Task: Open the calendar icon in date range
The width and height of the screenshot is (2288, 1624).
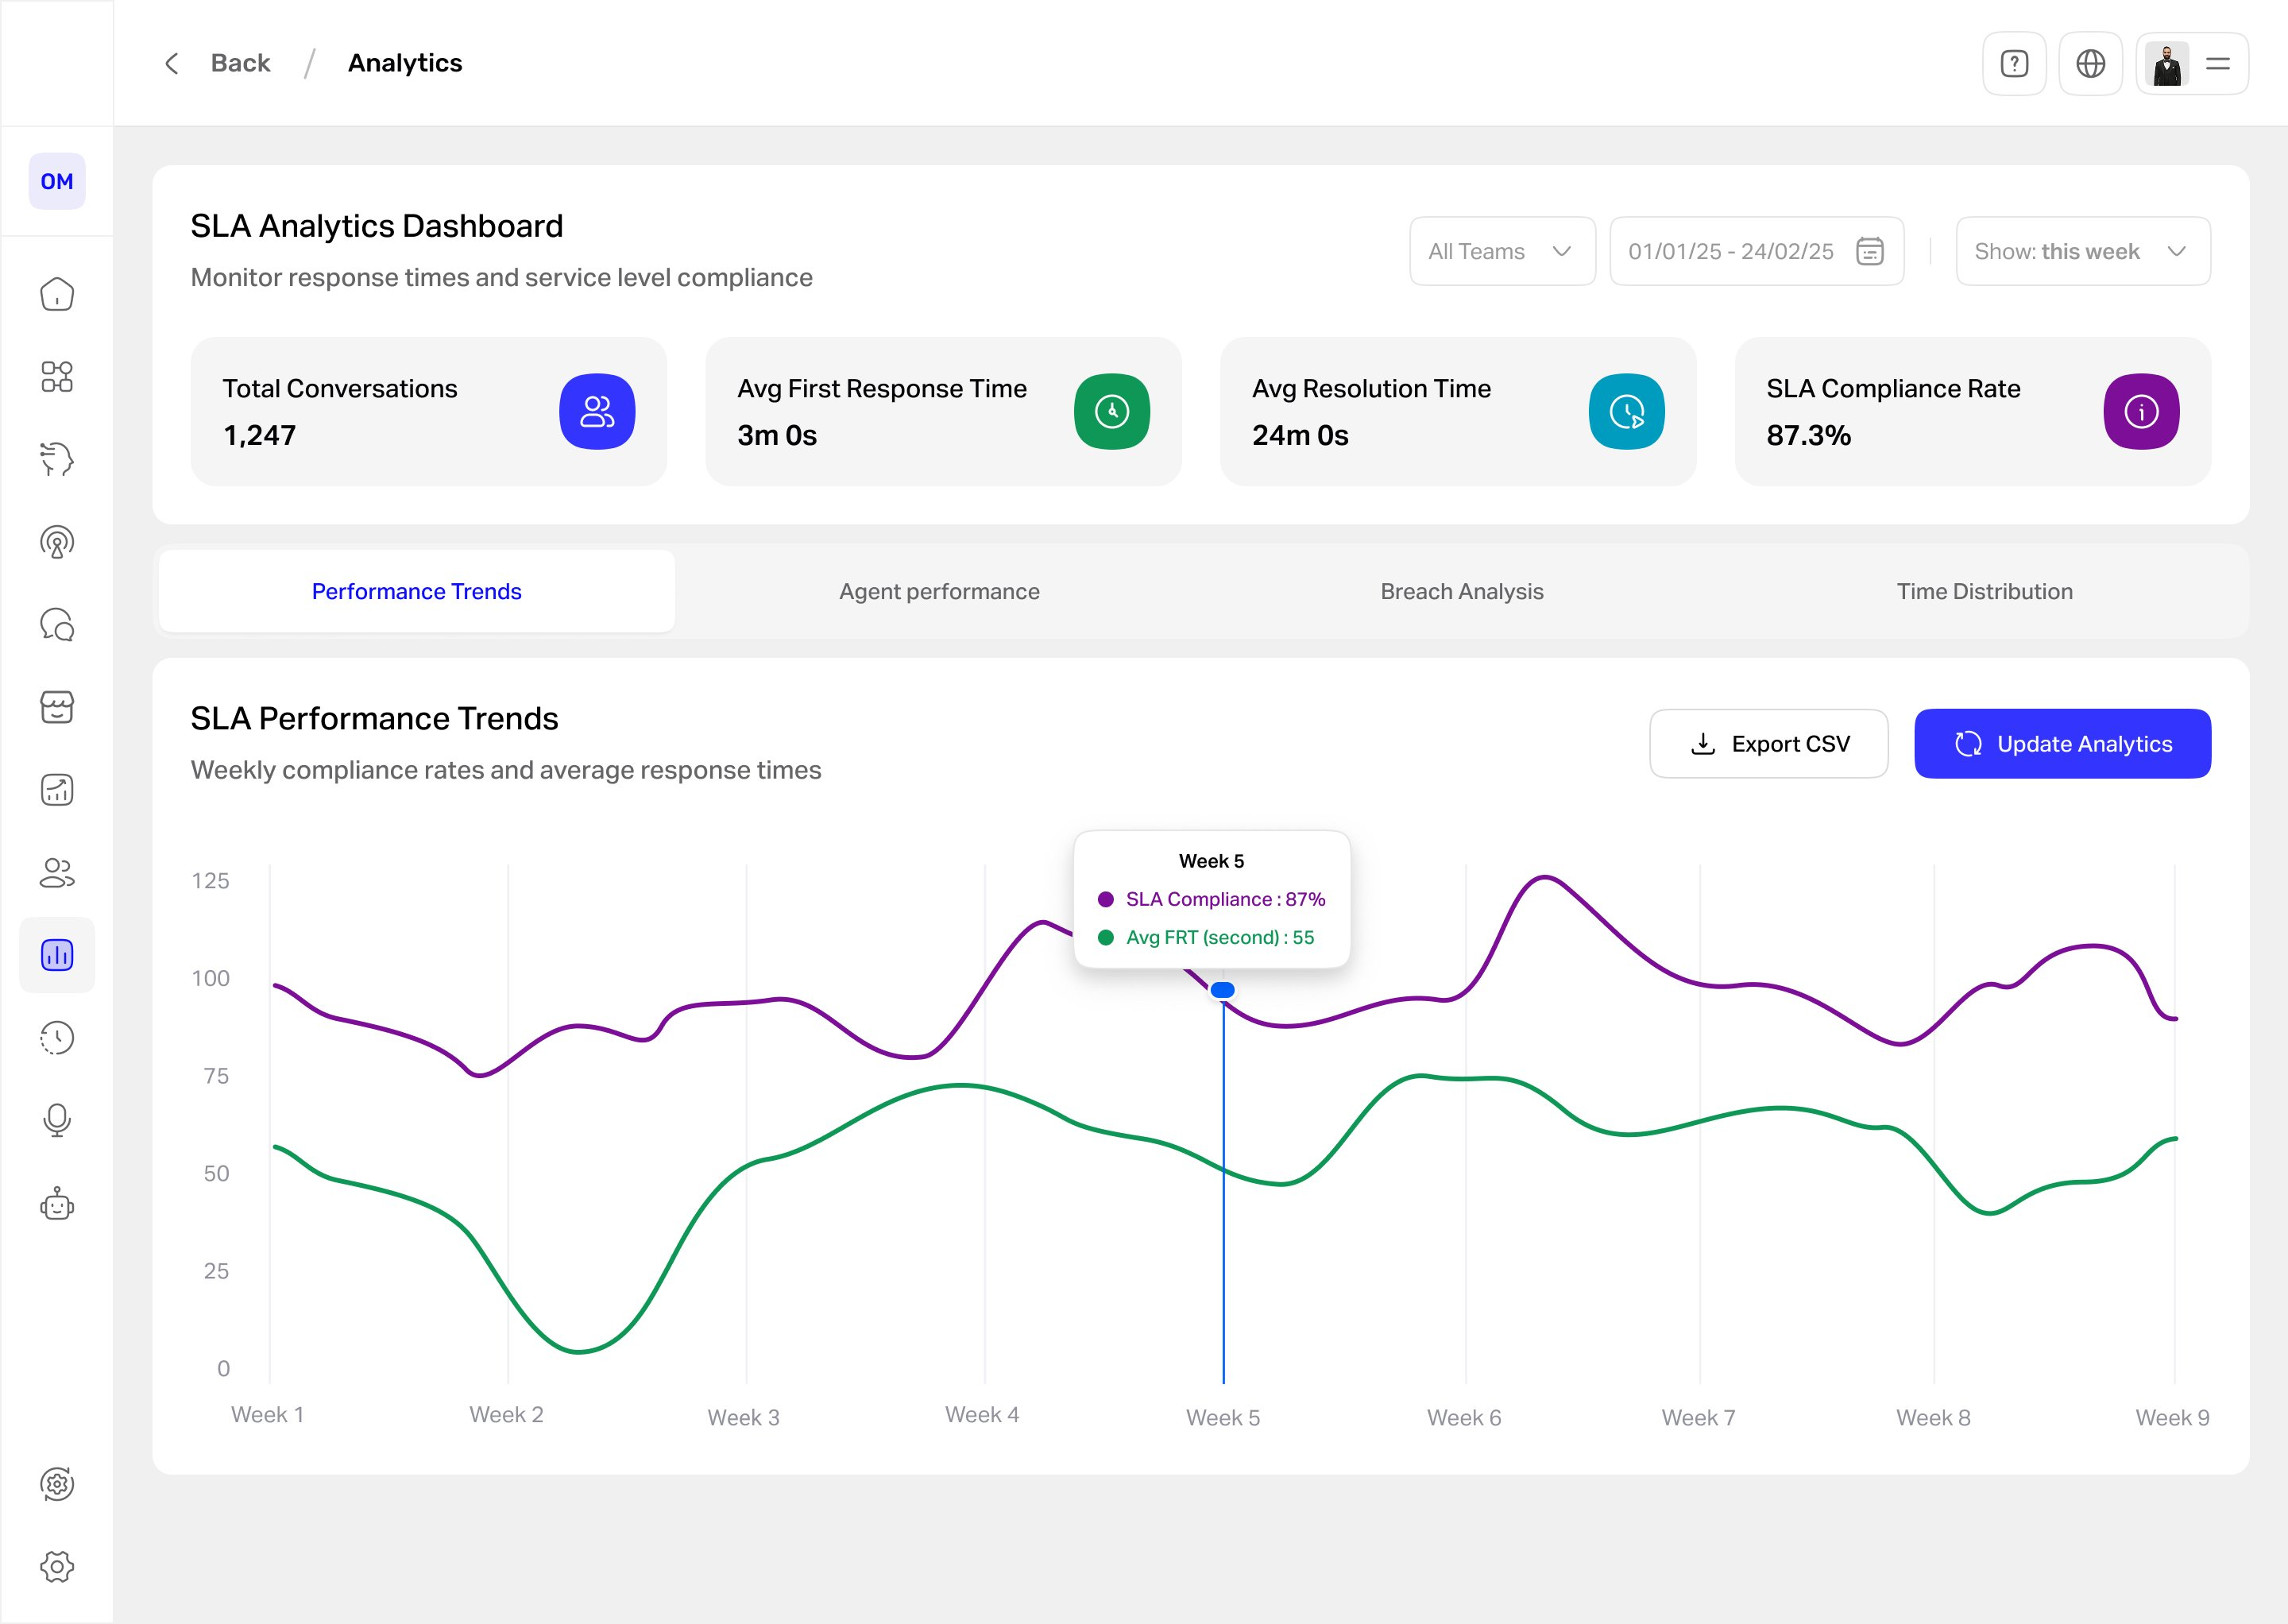Action: (x=1869, y=251)
